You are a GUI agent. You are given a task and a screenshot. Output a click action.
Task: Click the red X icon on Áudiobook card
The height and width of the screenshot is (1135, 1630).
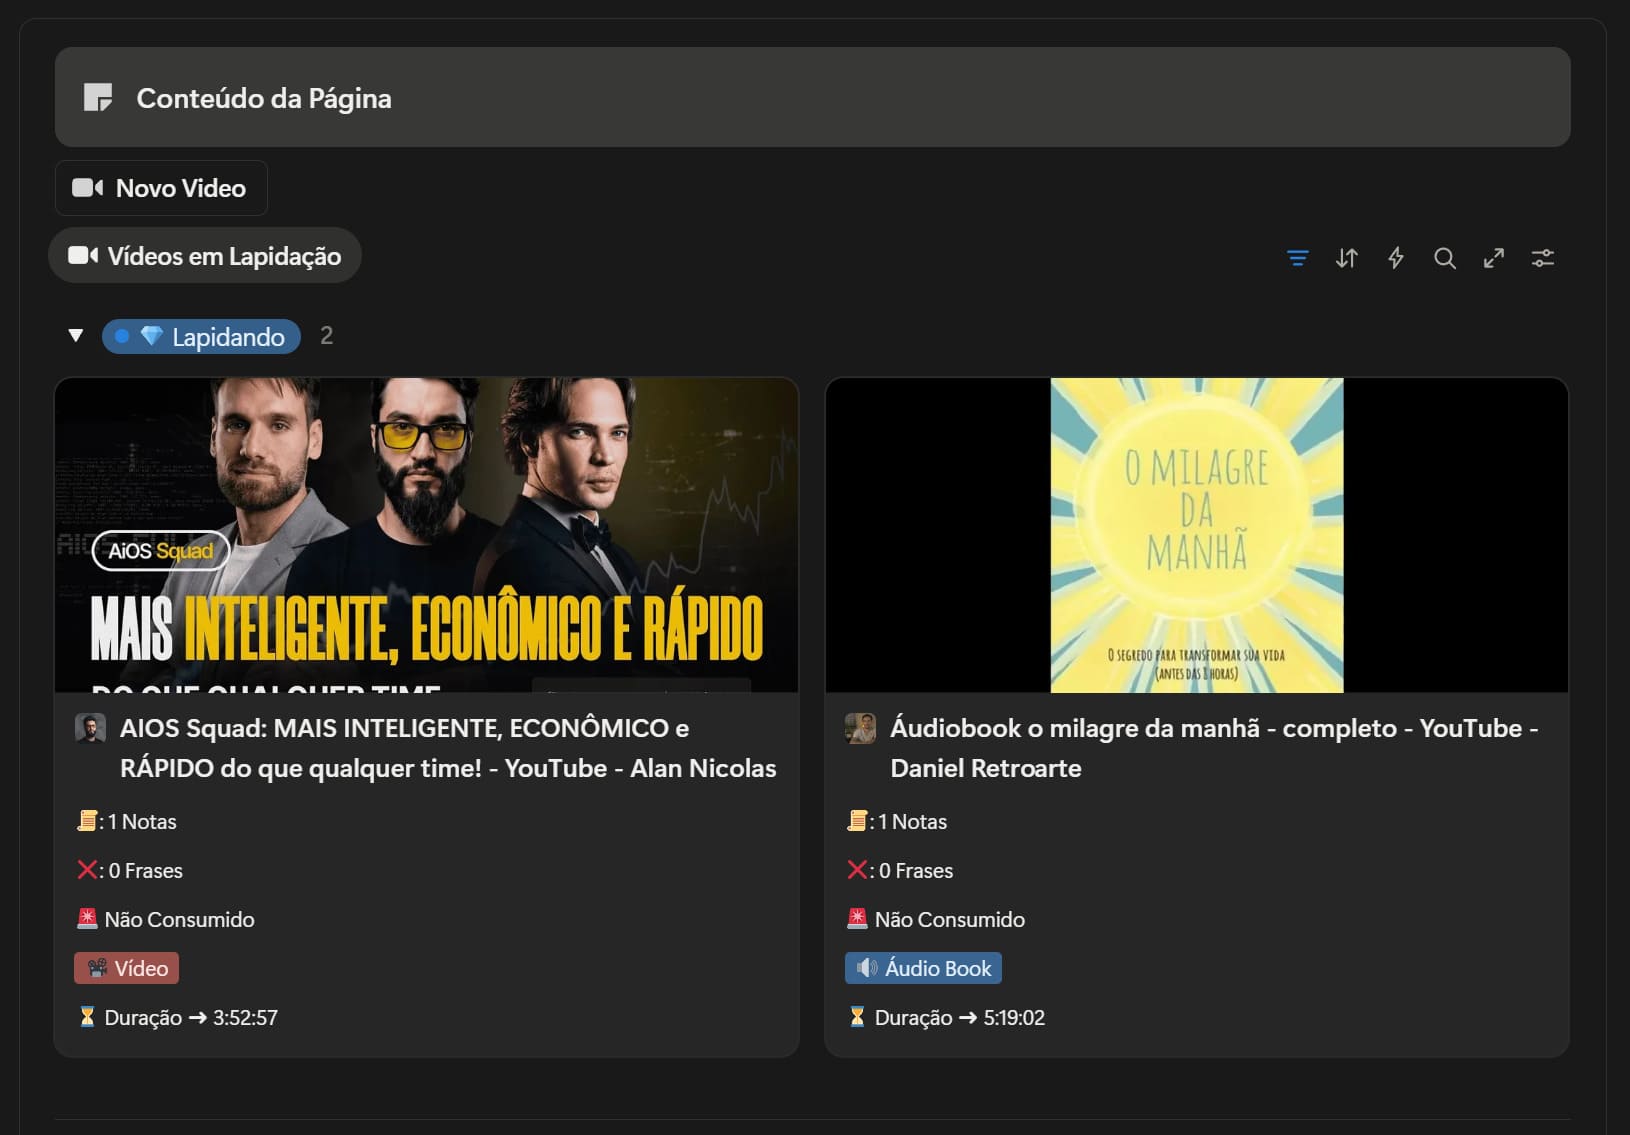click(x=857, y=870)
